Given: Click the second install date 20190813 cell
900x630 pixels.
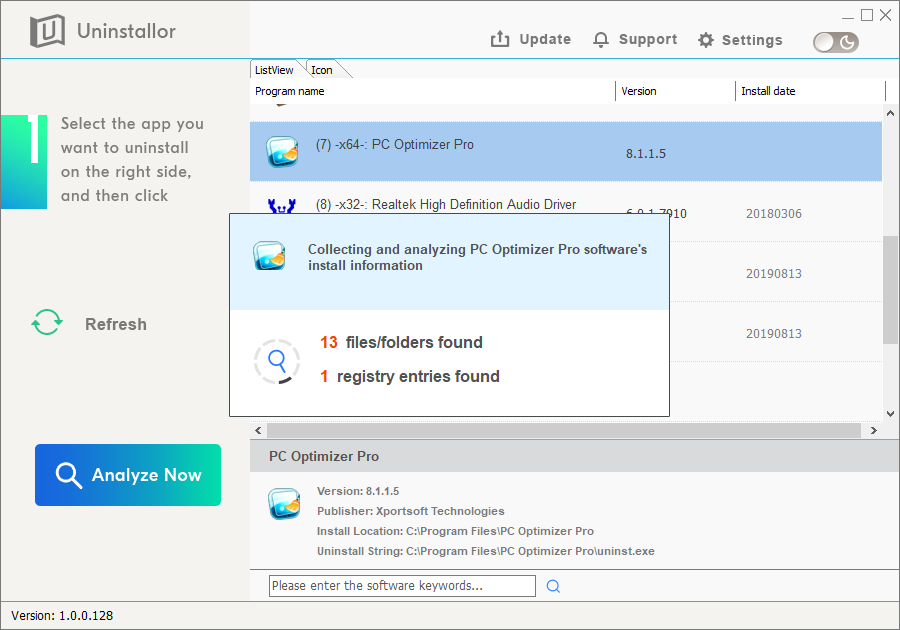Looking at the screenshot, I should [774, 334].
